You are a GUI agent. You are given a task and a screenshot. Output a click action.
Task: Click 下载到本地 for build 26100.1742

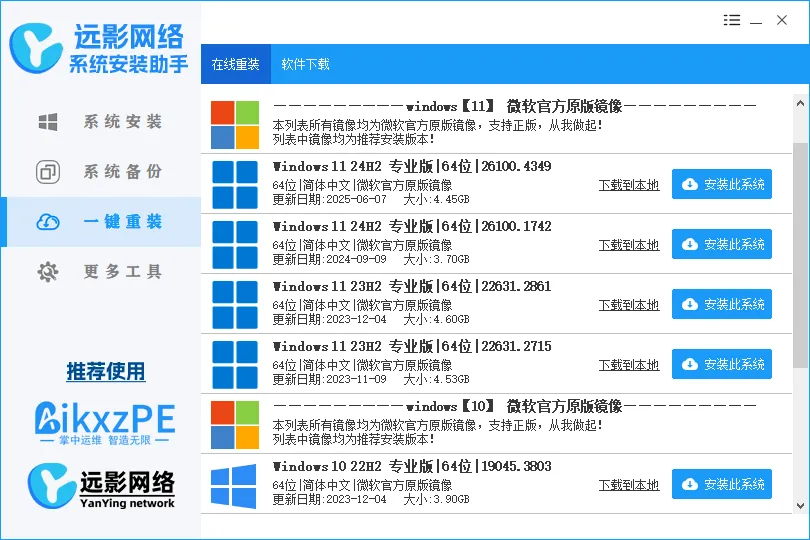(x=629, y=245)
